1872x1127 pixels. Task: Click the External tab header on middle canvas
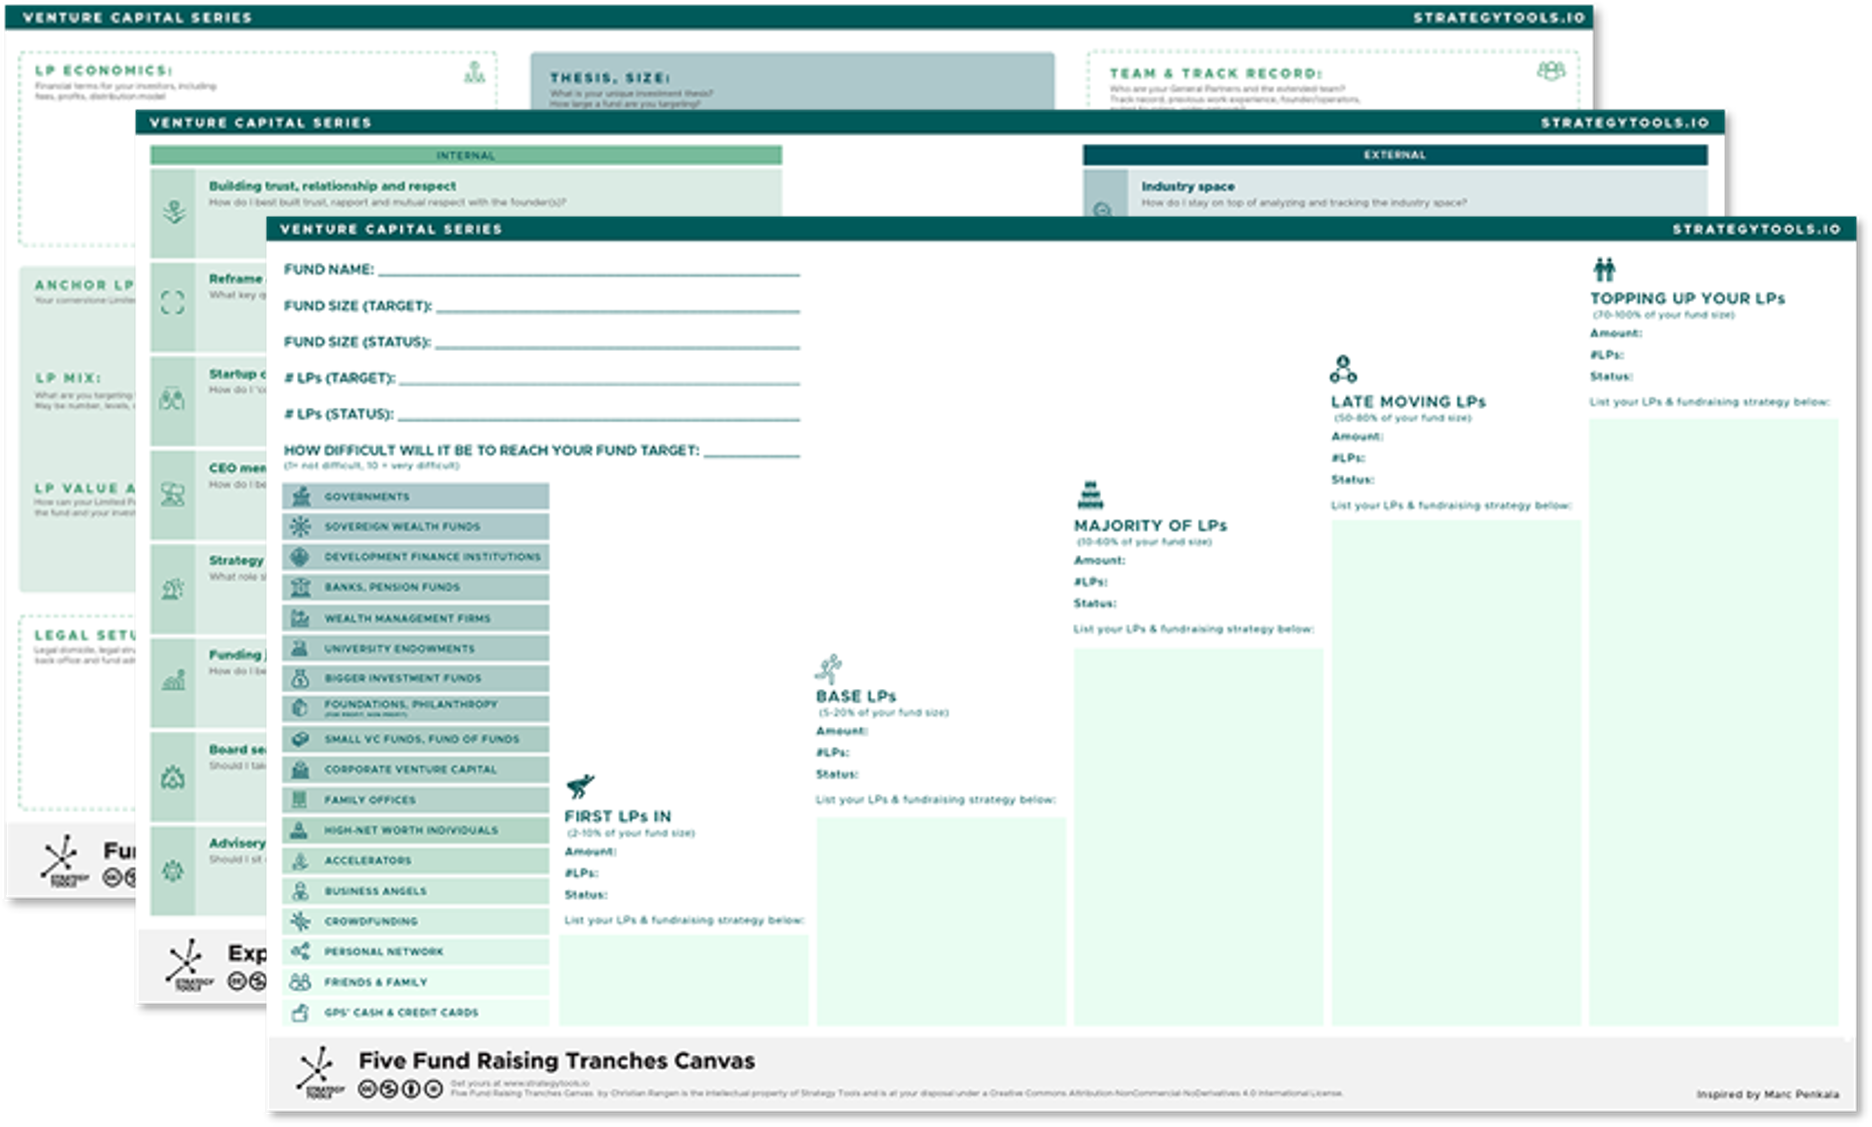pos(1394,155)
